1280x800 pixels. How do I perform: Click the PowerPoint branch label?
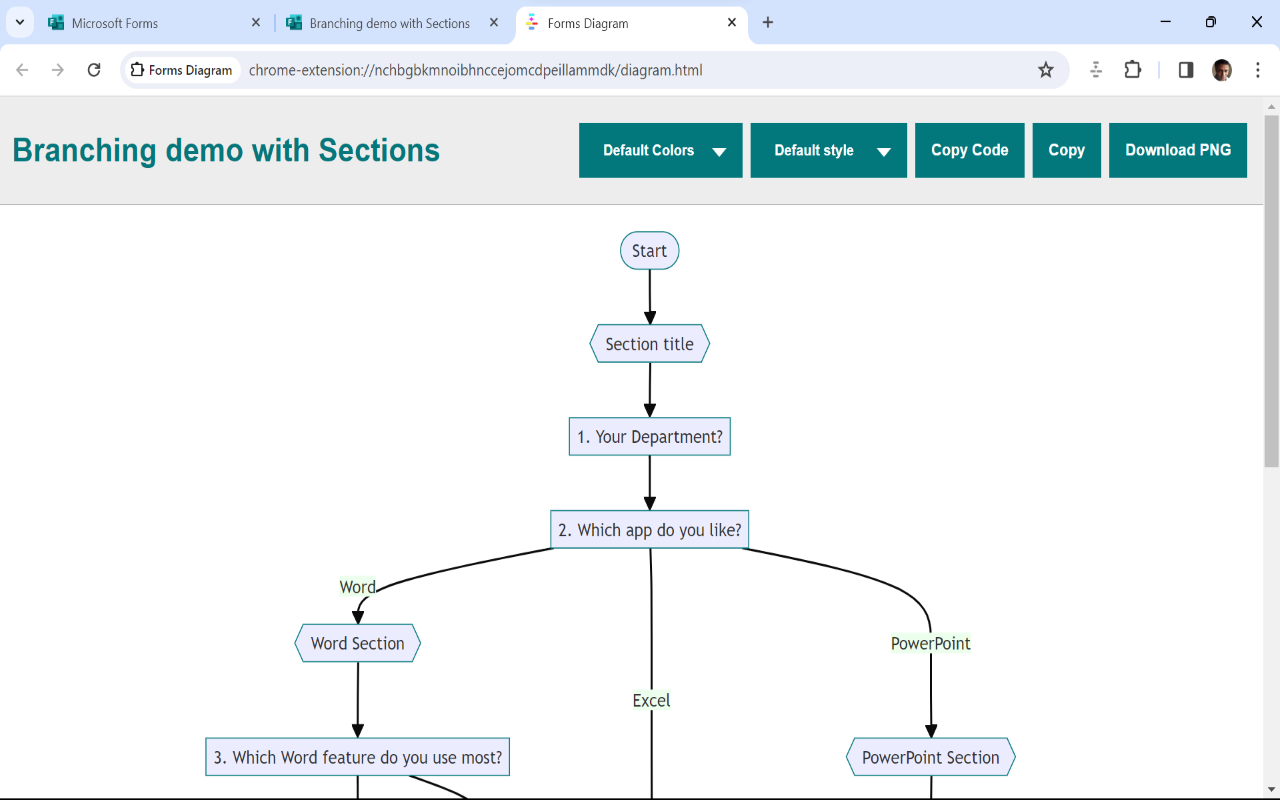pyautogui.click(x=931, y=643)
